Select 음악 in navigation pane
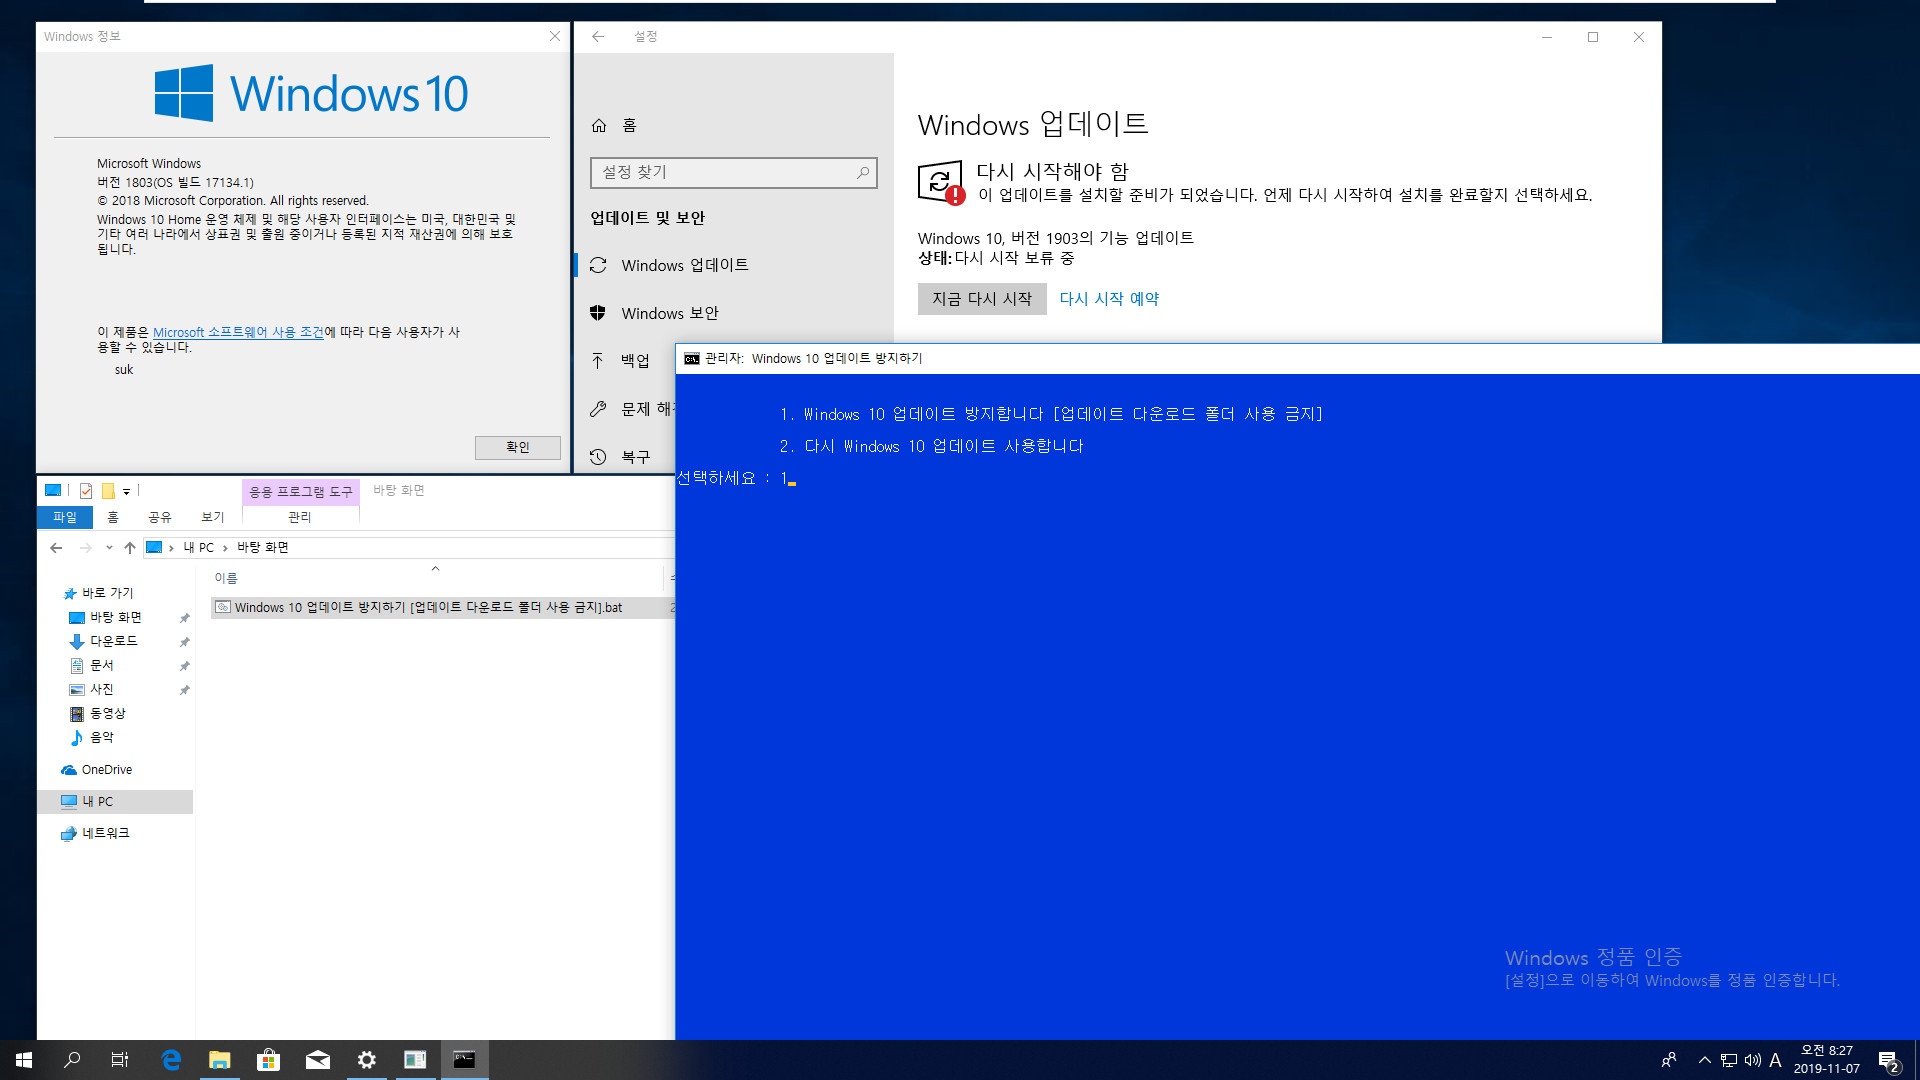The width and height of the screenshot is (1920, 1080). 101,737
